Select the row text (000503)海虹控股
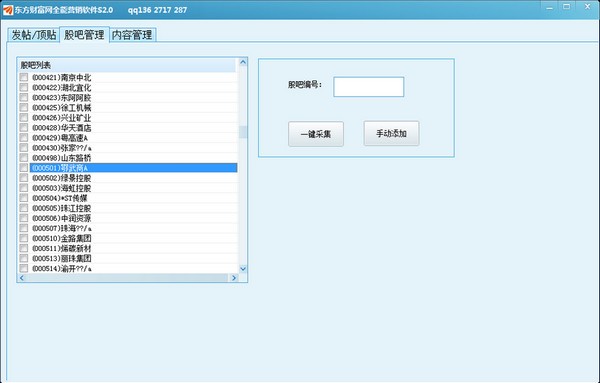This screenshot has width=600, height=383. (x=62, y=188)
